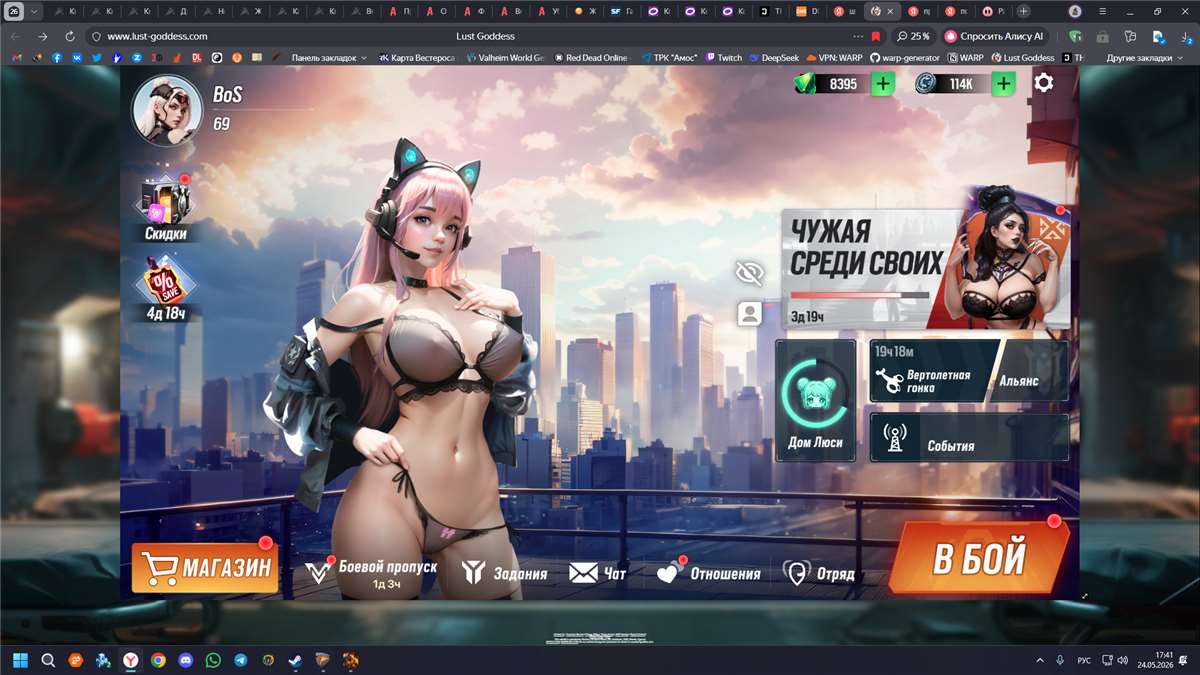
Task: Click the browser reload button
Action: click(x=70, y=35)
